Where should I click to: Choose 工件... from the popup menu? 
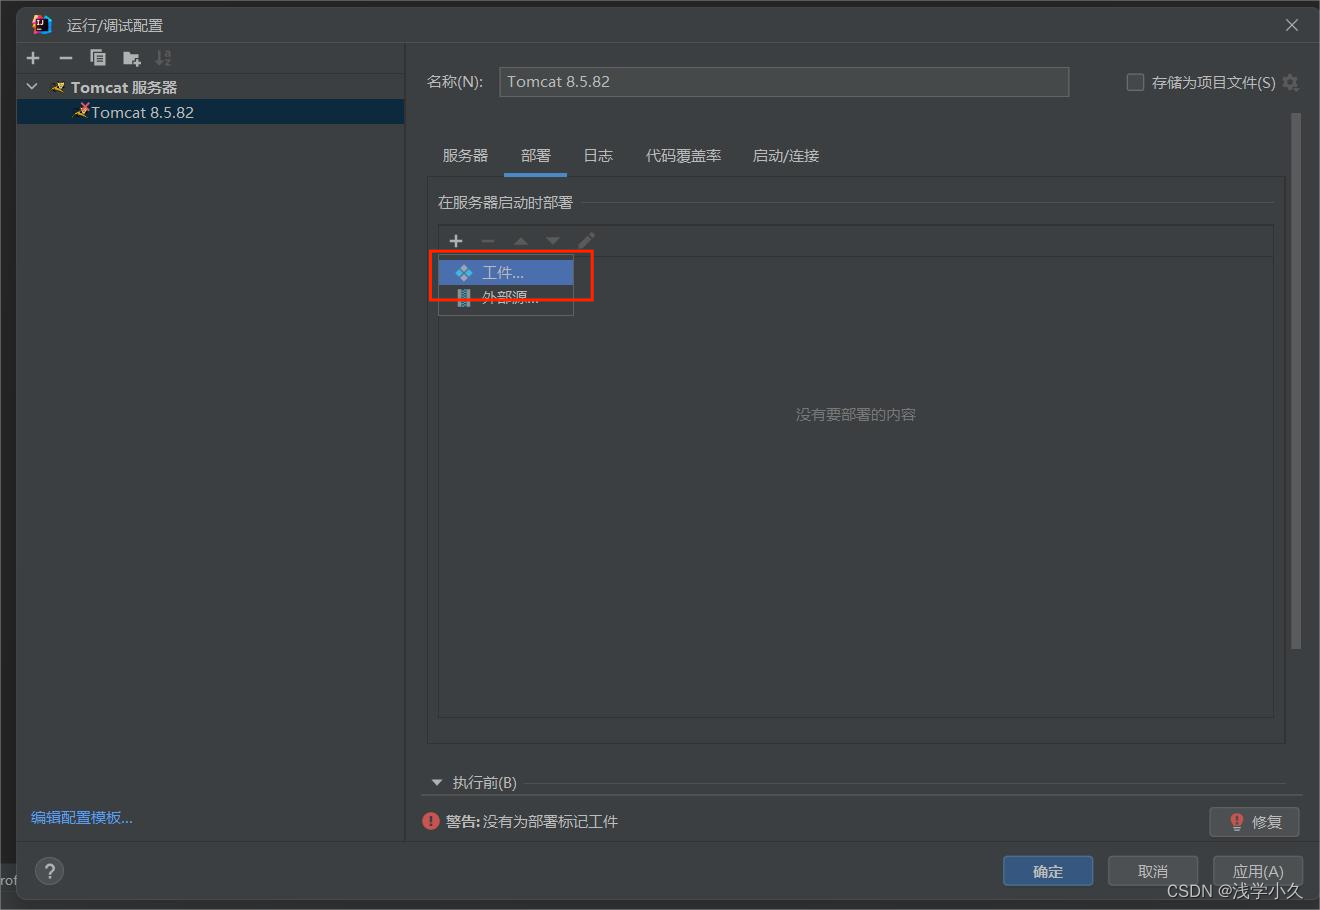pyautogui.click(x=506, y=272)
